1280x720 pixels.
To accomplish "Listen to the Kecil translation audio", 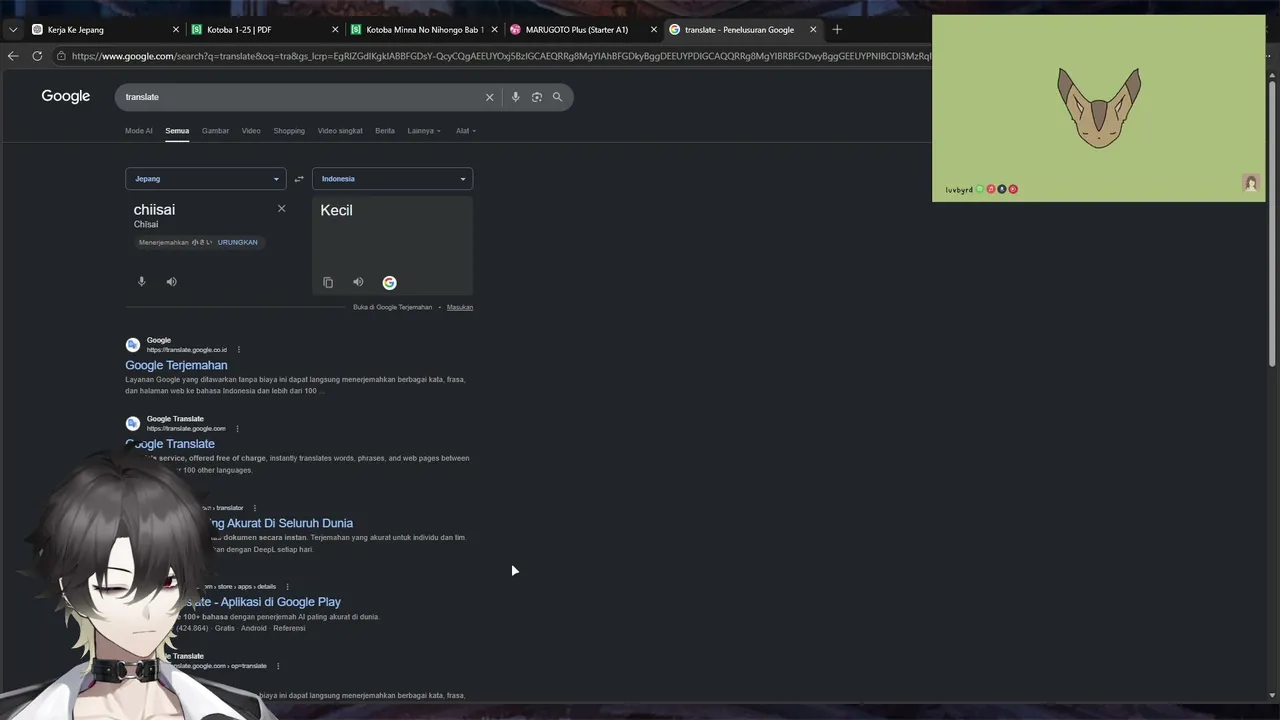I will point(358,282).
